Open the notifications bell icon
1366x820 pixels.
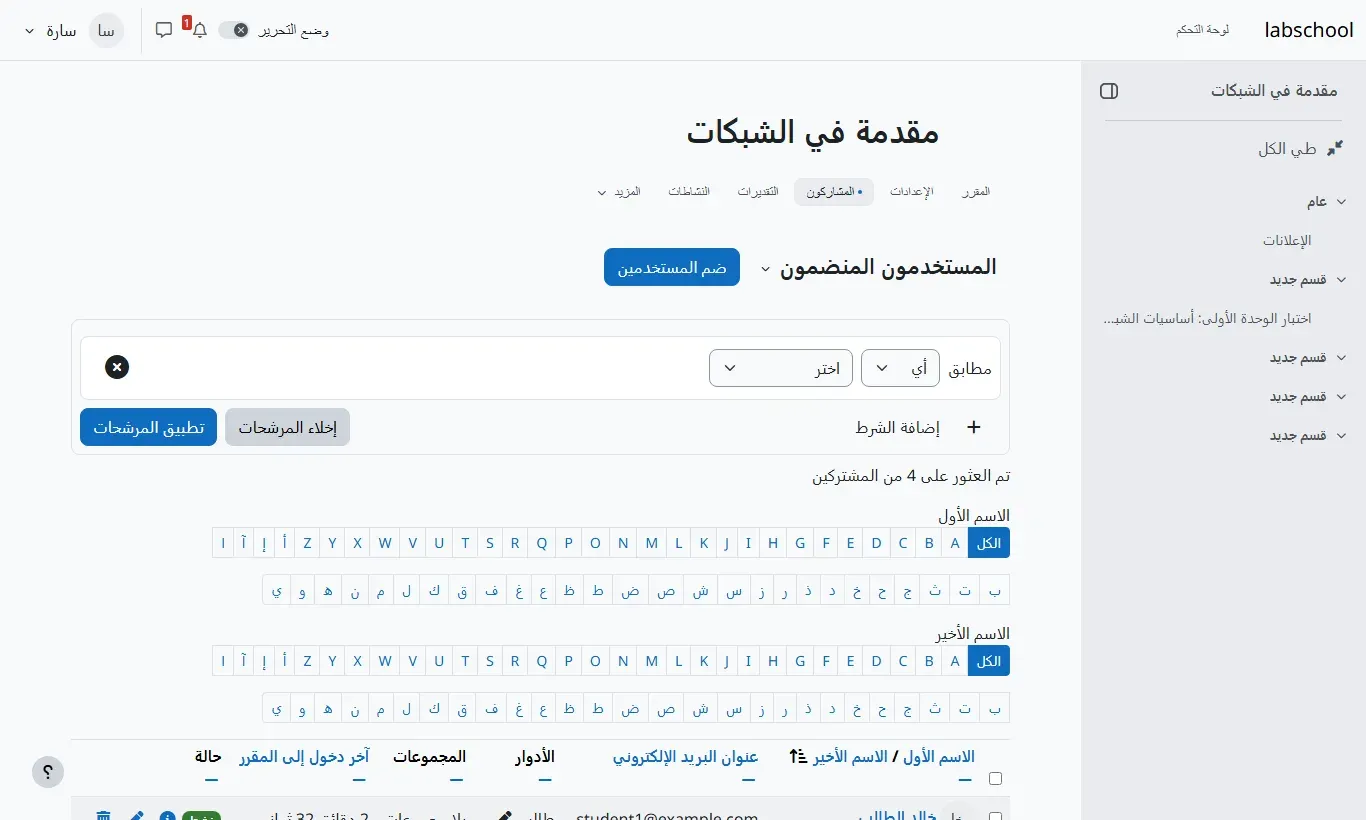(x=199, y=30)
